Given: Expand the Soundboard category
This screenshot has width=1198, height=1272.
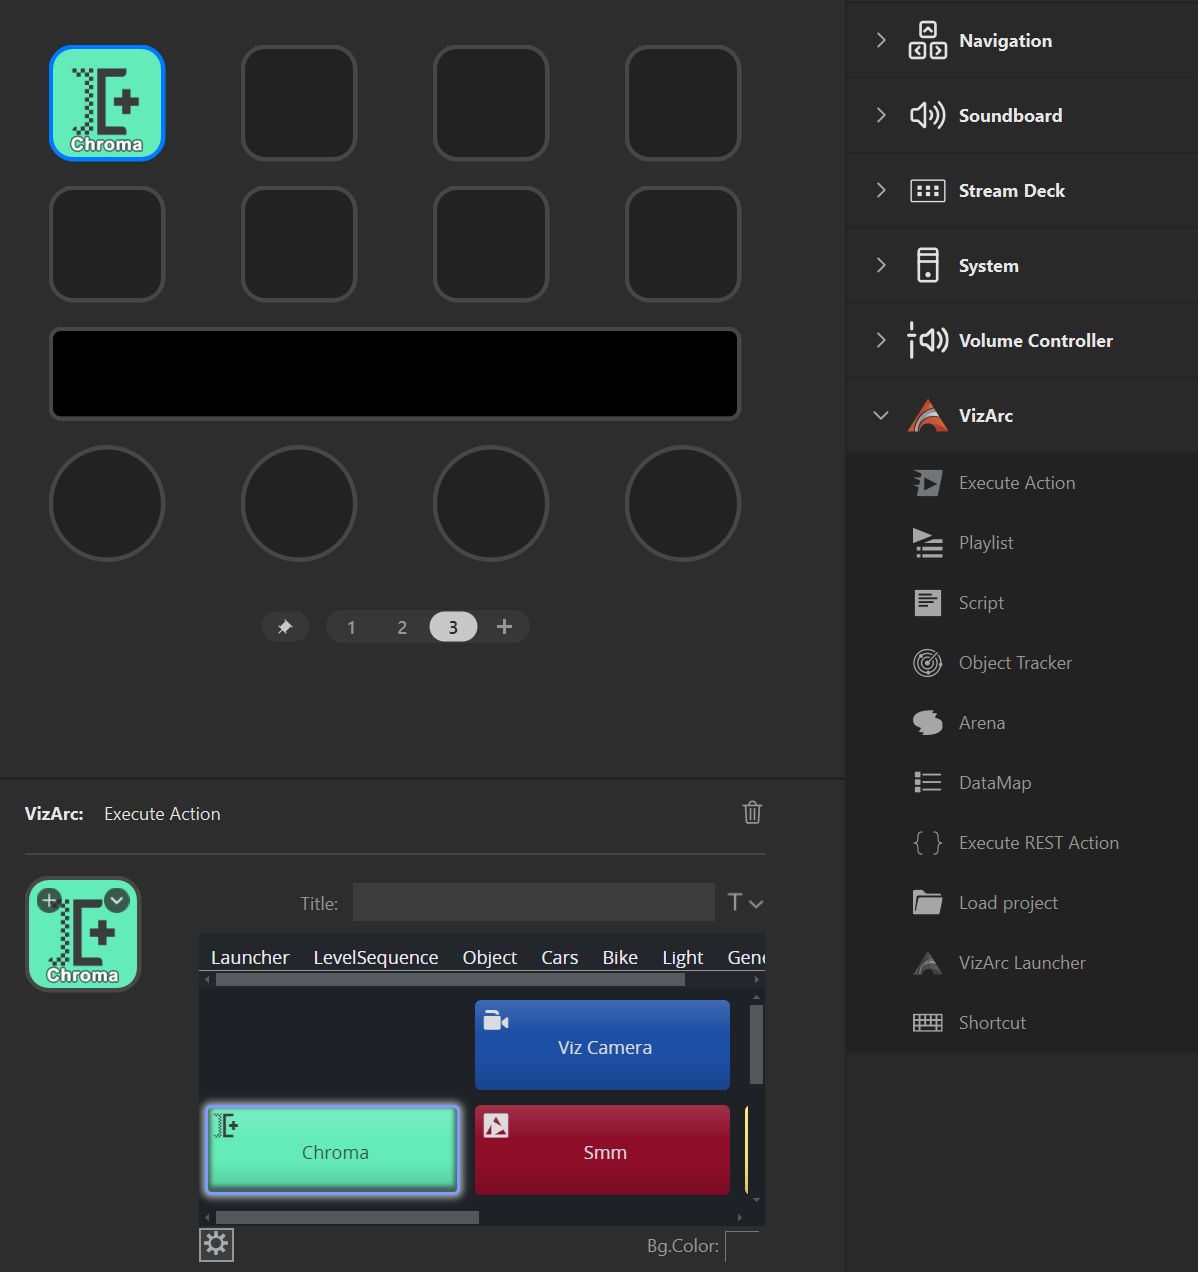Looking at the screenshot, I should [881, 115].
